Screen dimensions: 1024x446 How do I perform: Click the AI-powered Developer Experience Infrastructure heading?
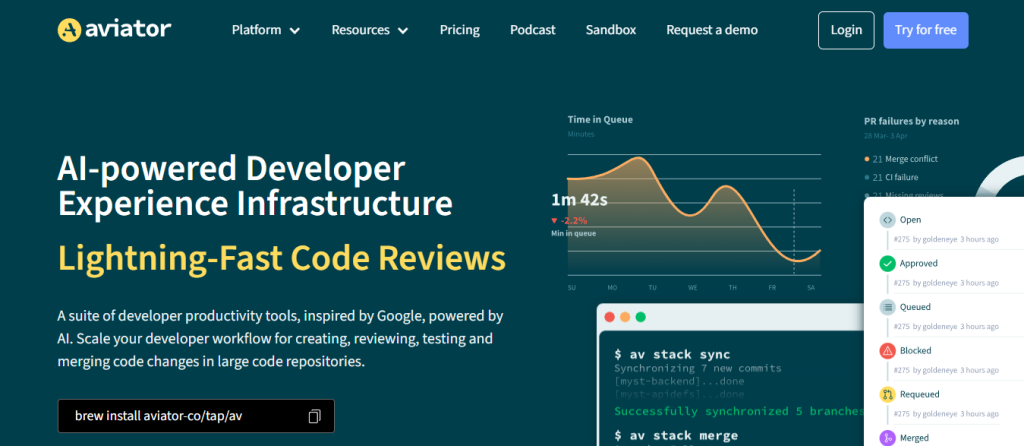pyautogui.click(x=255, y=186)
